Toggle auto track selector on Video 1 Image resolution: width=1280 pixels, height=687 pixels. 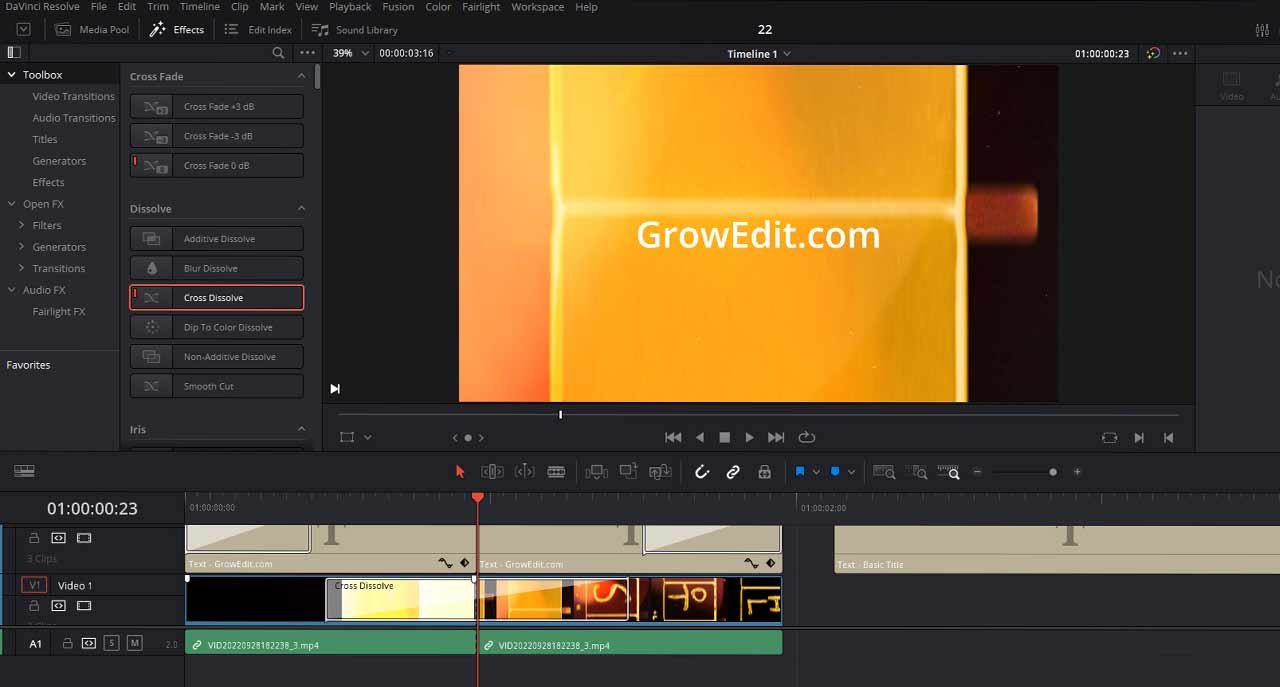59,606
